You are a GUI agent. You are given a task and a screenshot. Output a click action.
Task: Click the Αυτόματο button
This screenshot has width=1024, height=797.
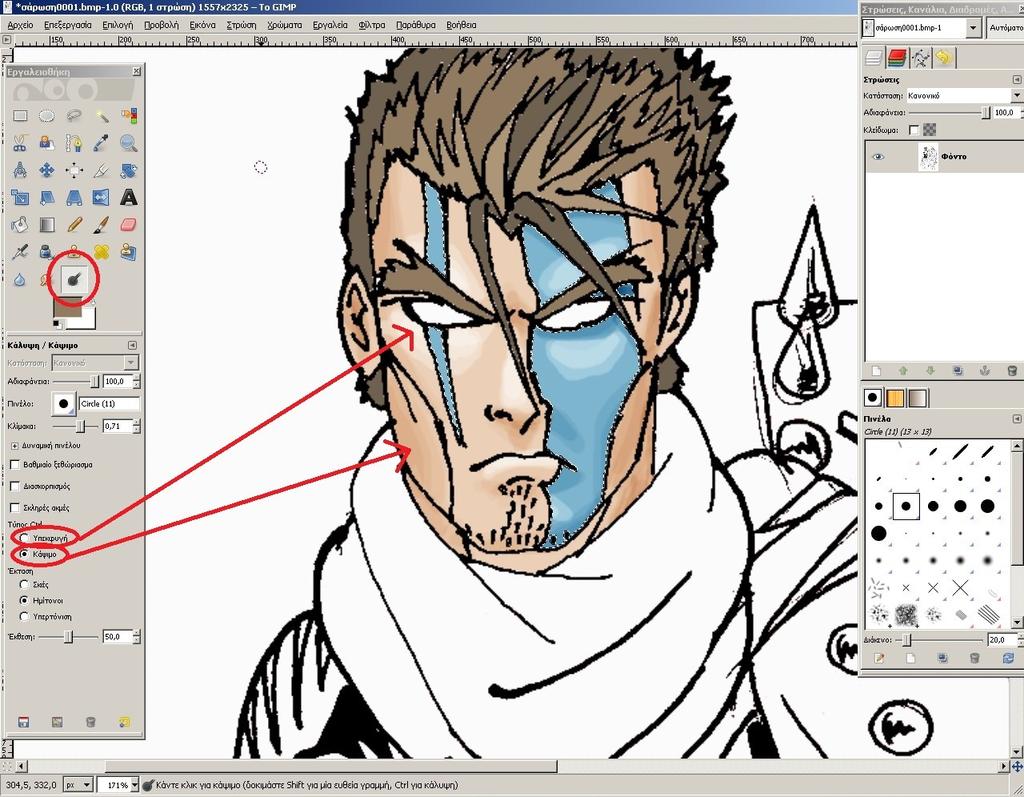click(1005, 27)
